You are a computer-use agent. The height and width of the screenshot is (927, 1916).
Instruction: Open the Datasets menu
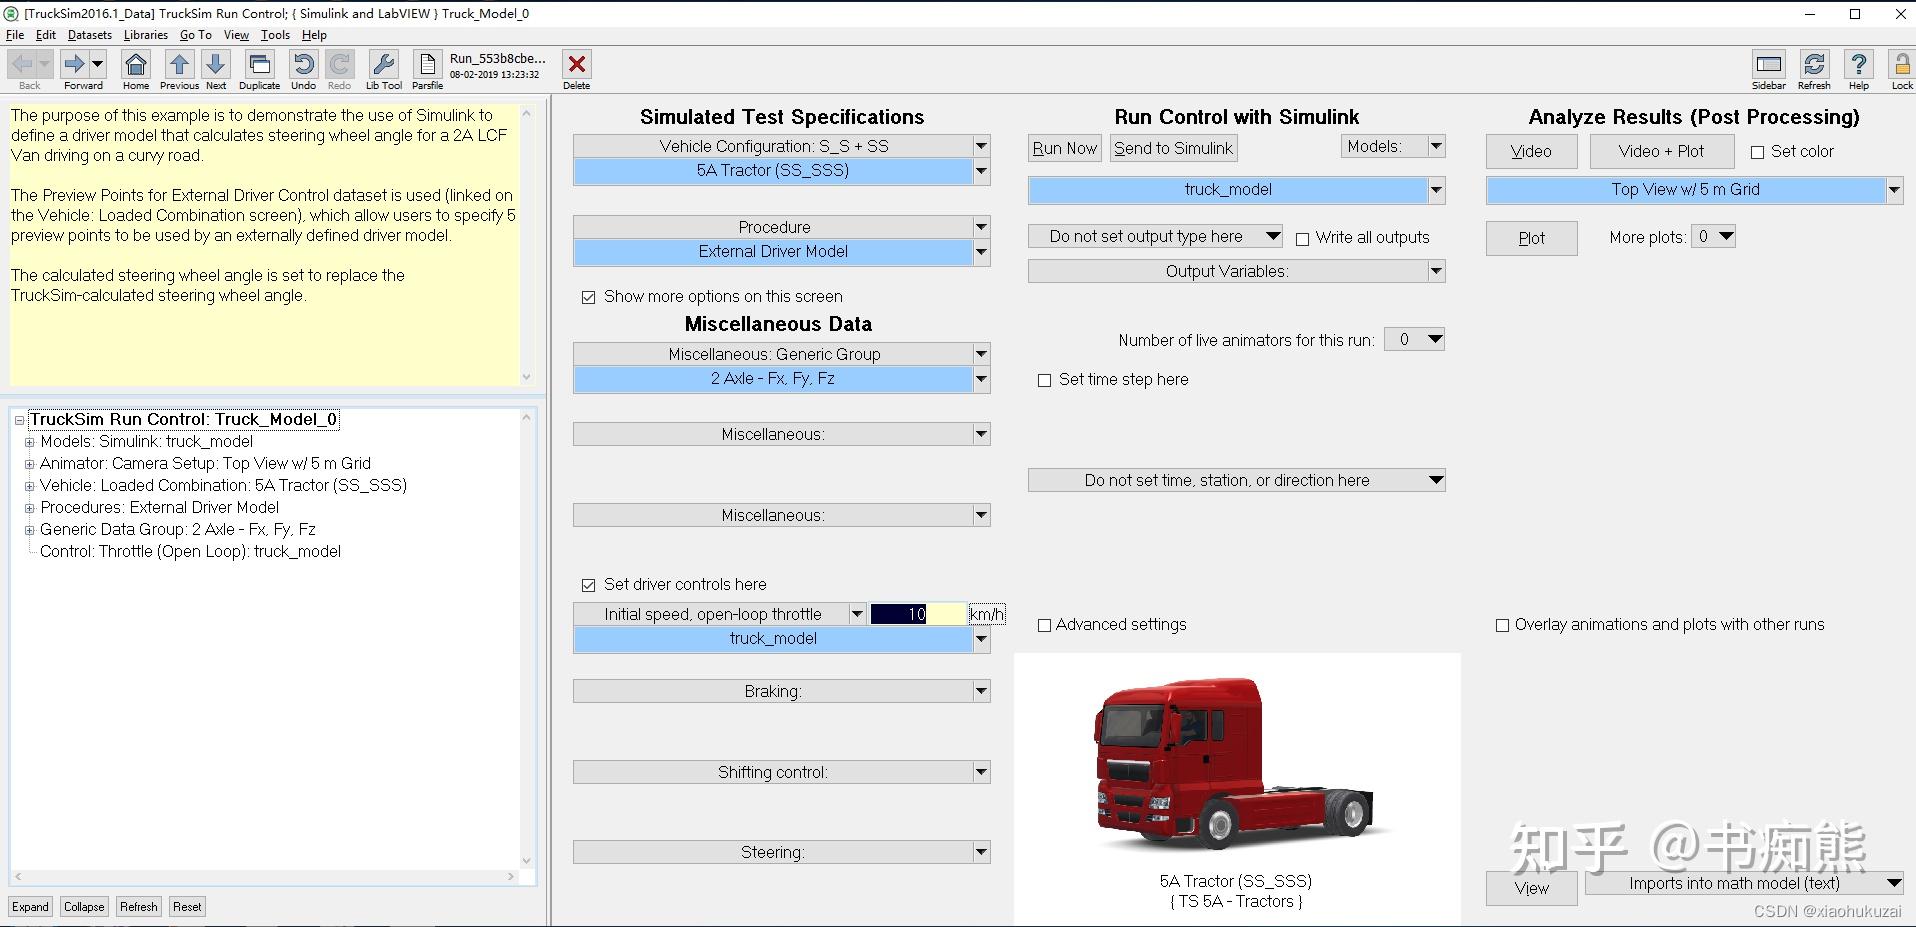pos(89,34)
